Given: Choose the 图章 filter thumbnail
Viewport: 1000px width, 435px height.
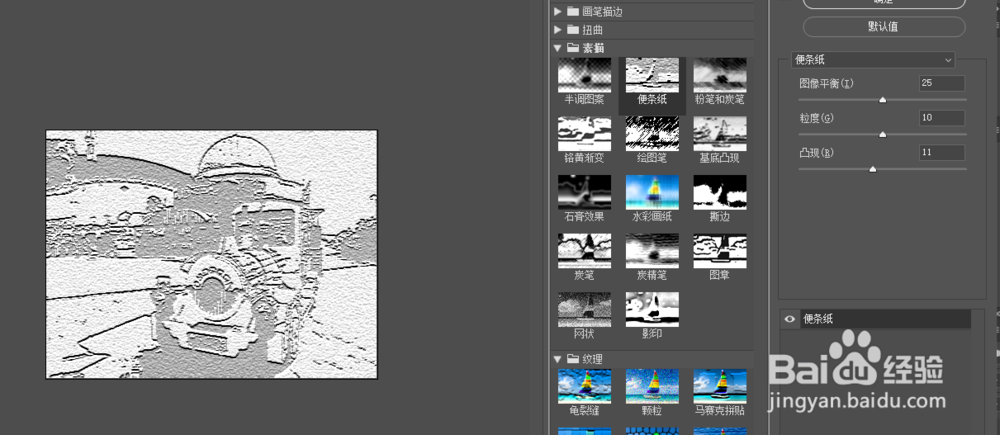Looking at the screenshot, I should point(720,251).
